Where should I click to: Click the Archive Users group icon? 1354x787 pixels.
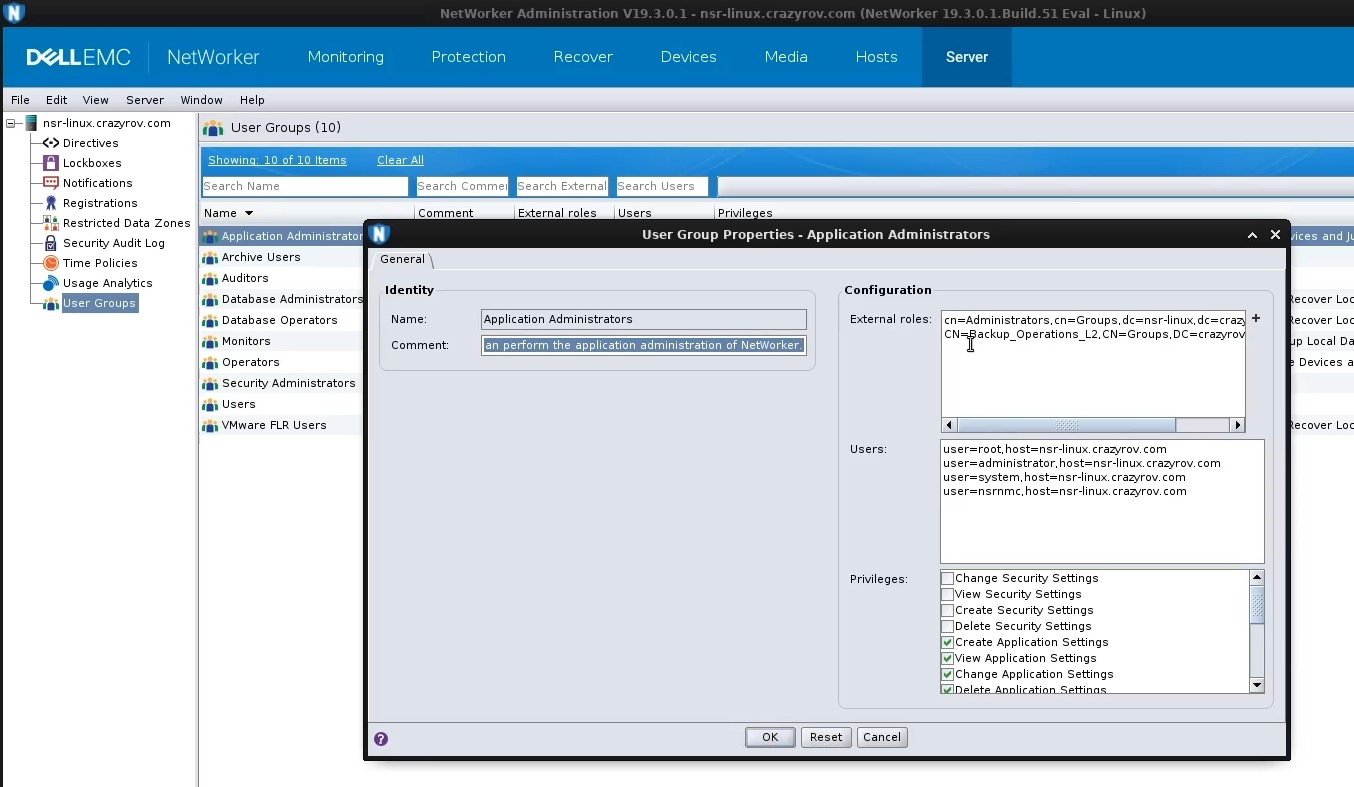(210, 258)
